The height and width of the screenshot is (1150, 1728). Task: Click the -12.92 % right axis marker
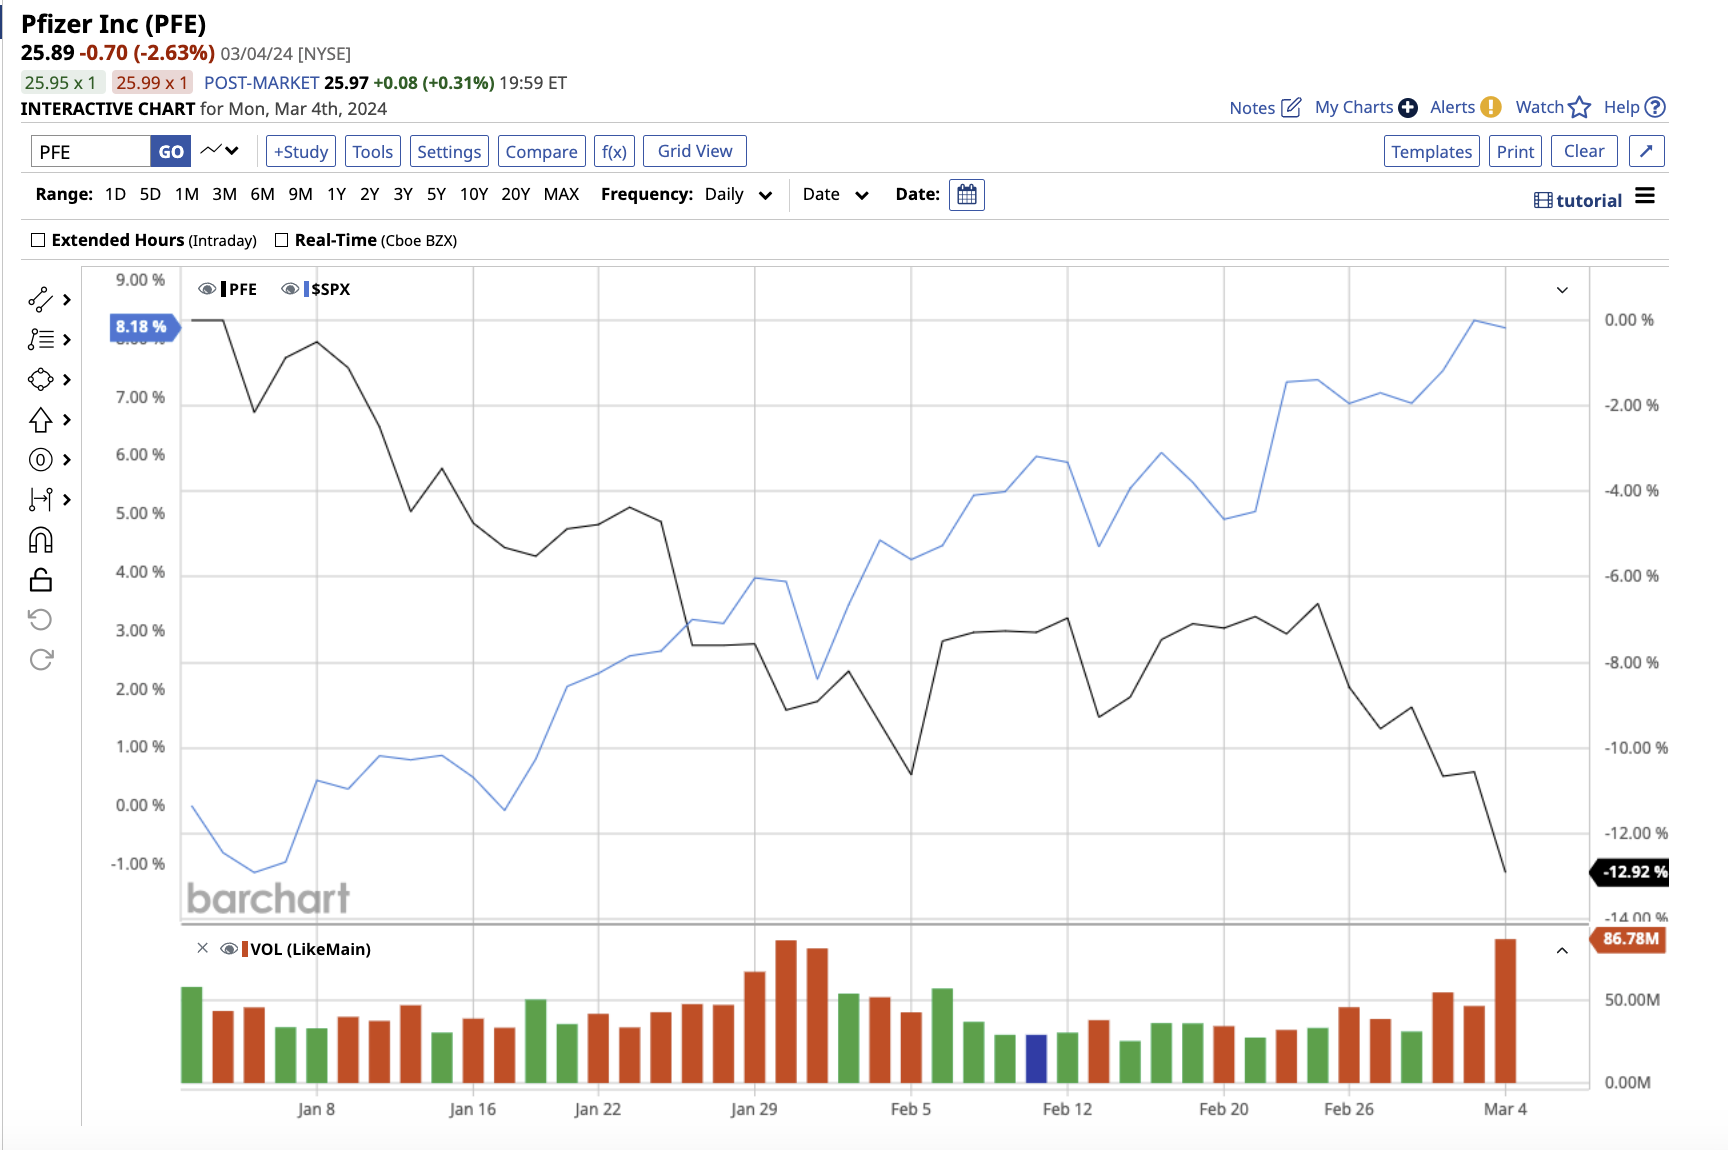[1630, 872]
